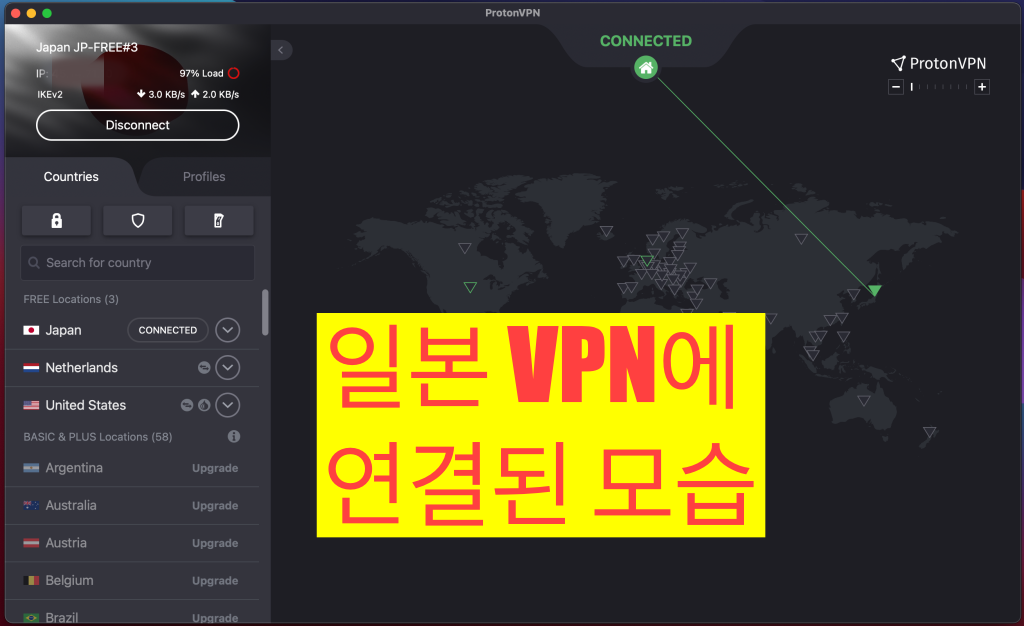Screen dimensions: 1024x626
Task: Click Upgrade next to Argentina
Action: click(215, 468)
